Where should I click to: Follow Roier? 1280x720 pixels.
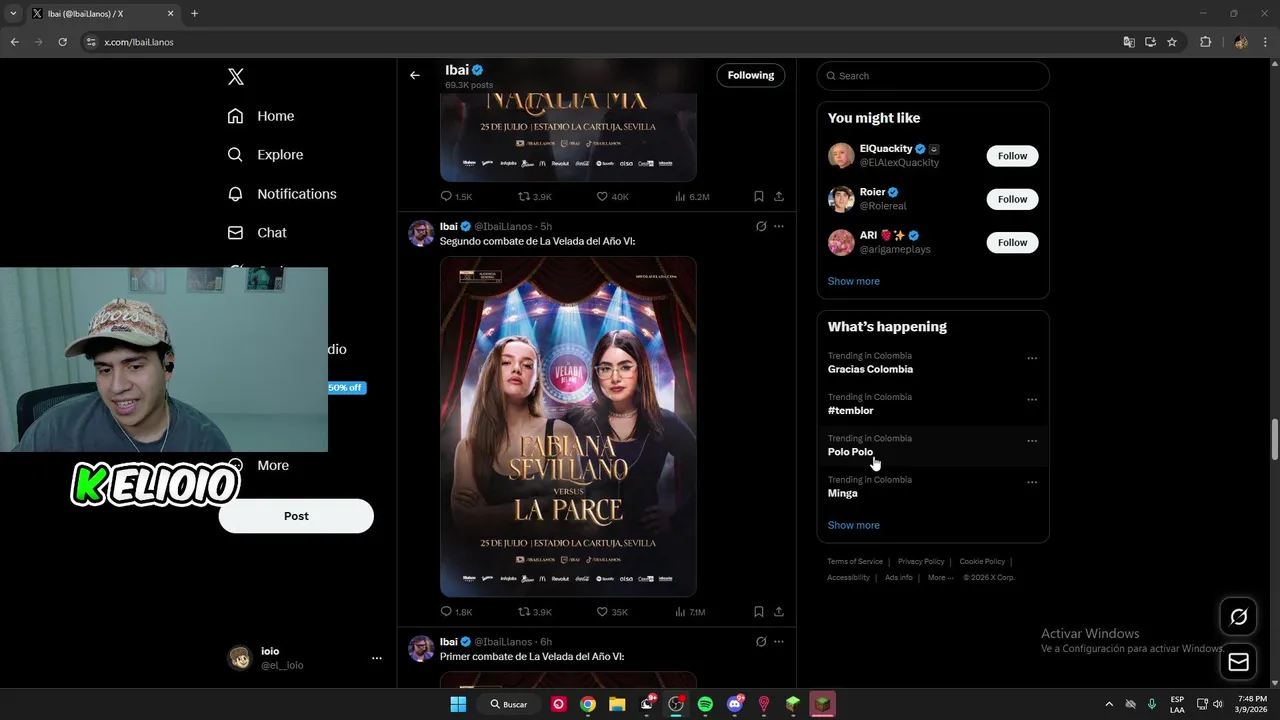(x=1012, y=199)
